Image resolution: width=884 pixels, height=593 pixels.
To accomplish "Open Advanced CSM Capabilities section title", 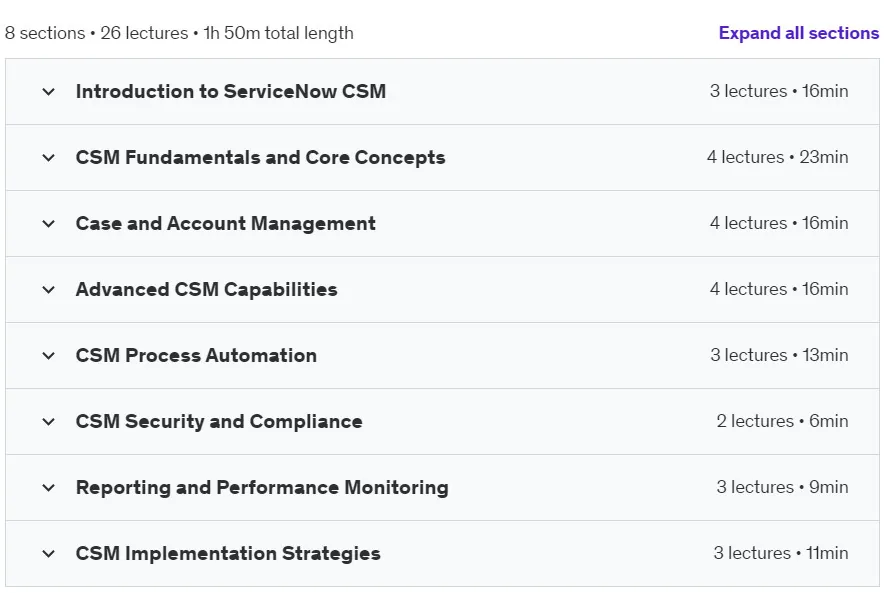I will click(x=206, y=289).
